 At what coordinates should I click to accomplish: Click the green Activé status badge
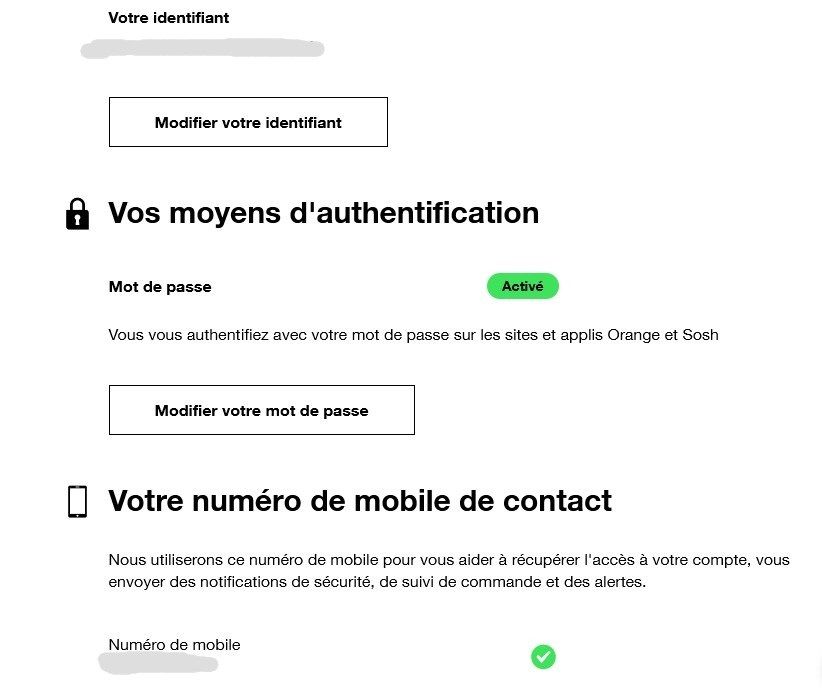(x=522, y=287)
